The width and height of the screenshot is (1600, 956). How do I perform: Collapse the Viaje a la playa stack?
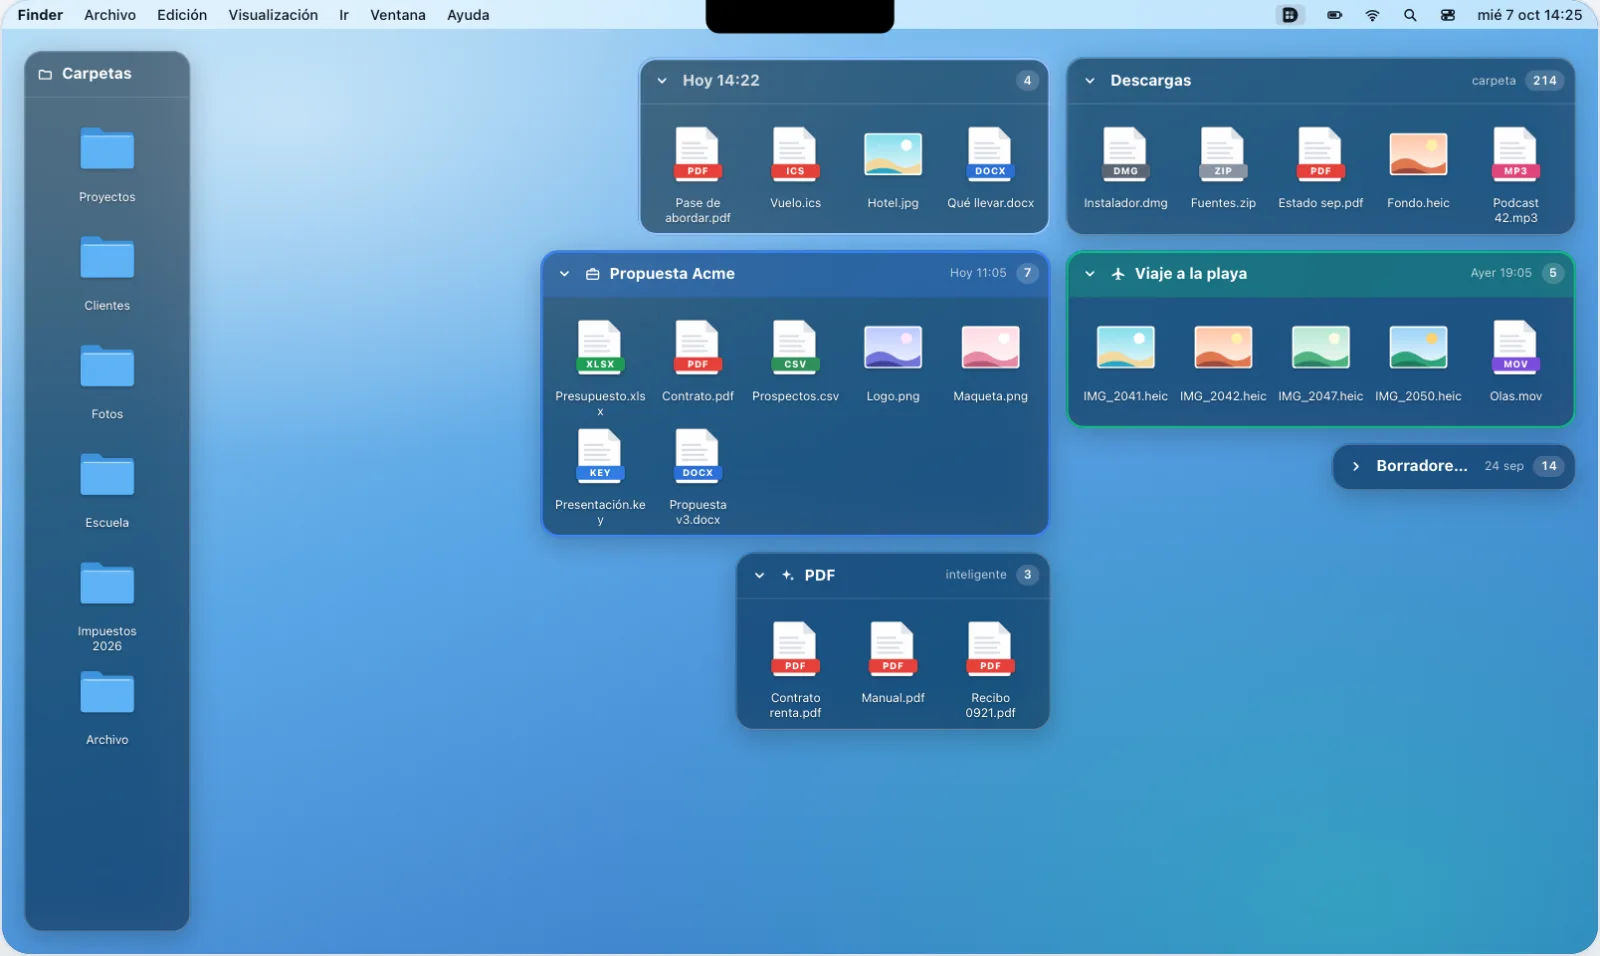pos(1090,274)
